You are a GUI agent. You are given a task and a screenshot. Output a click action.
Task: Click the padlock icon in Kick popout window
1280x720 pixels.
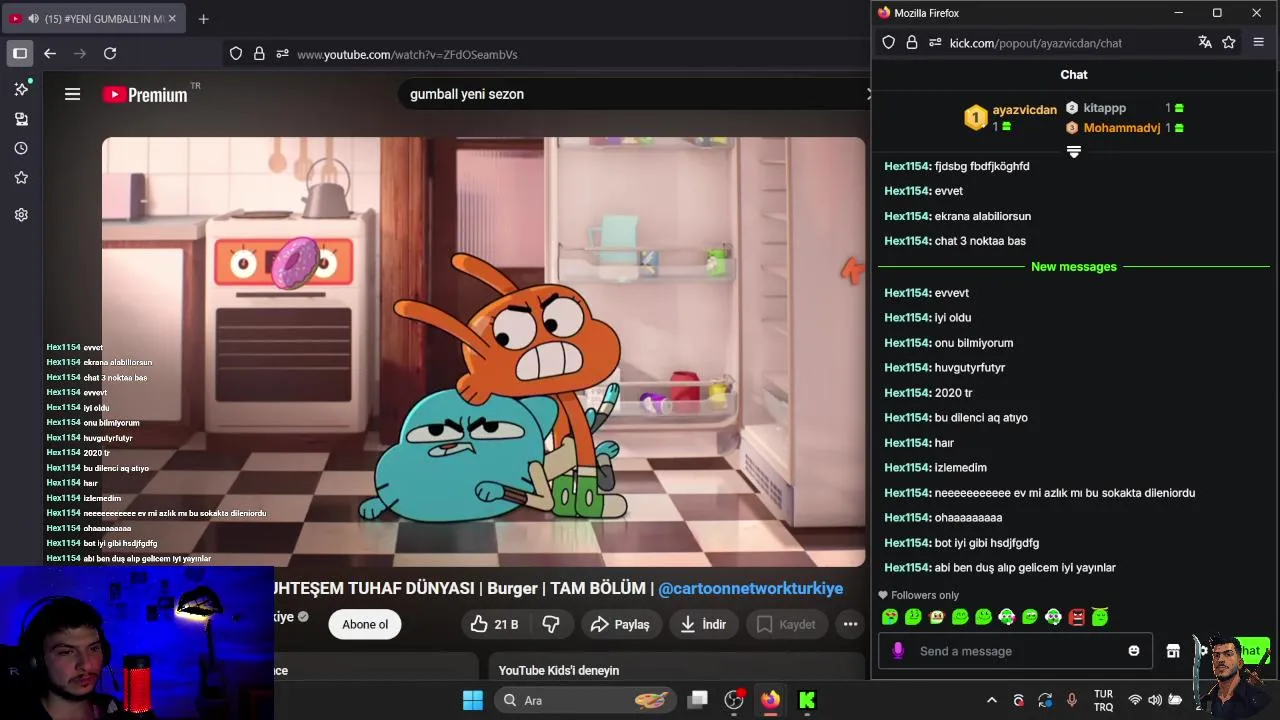[x=911, y=42]
